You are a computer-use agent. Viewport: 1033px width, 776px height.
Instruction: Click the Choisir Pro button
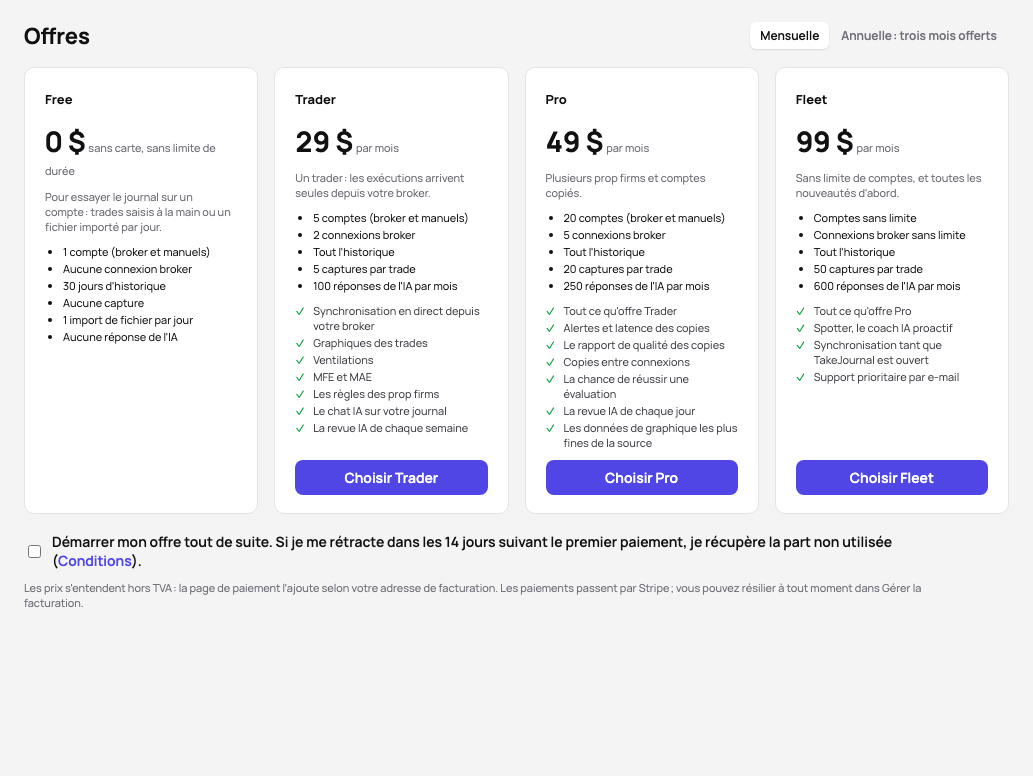click(x=642, y=478)
